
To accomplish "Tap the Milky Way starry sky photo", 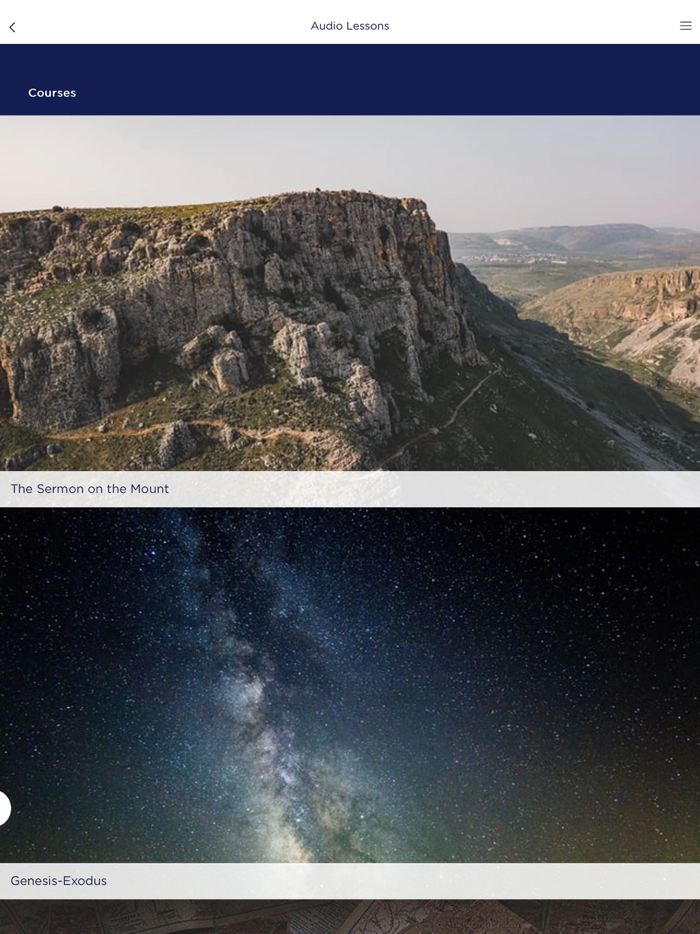I will point(350,685).
